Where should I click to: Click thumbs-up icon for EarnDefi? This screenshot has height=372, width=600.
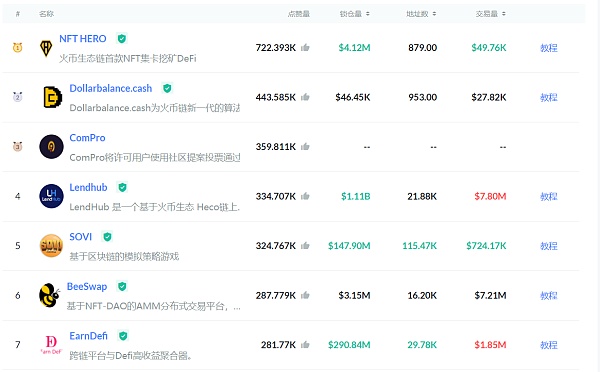click(305, 345)
